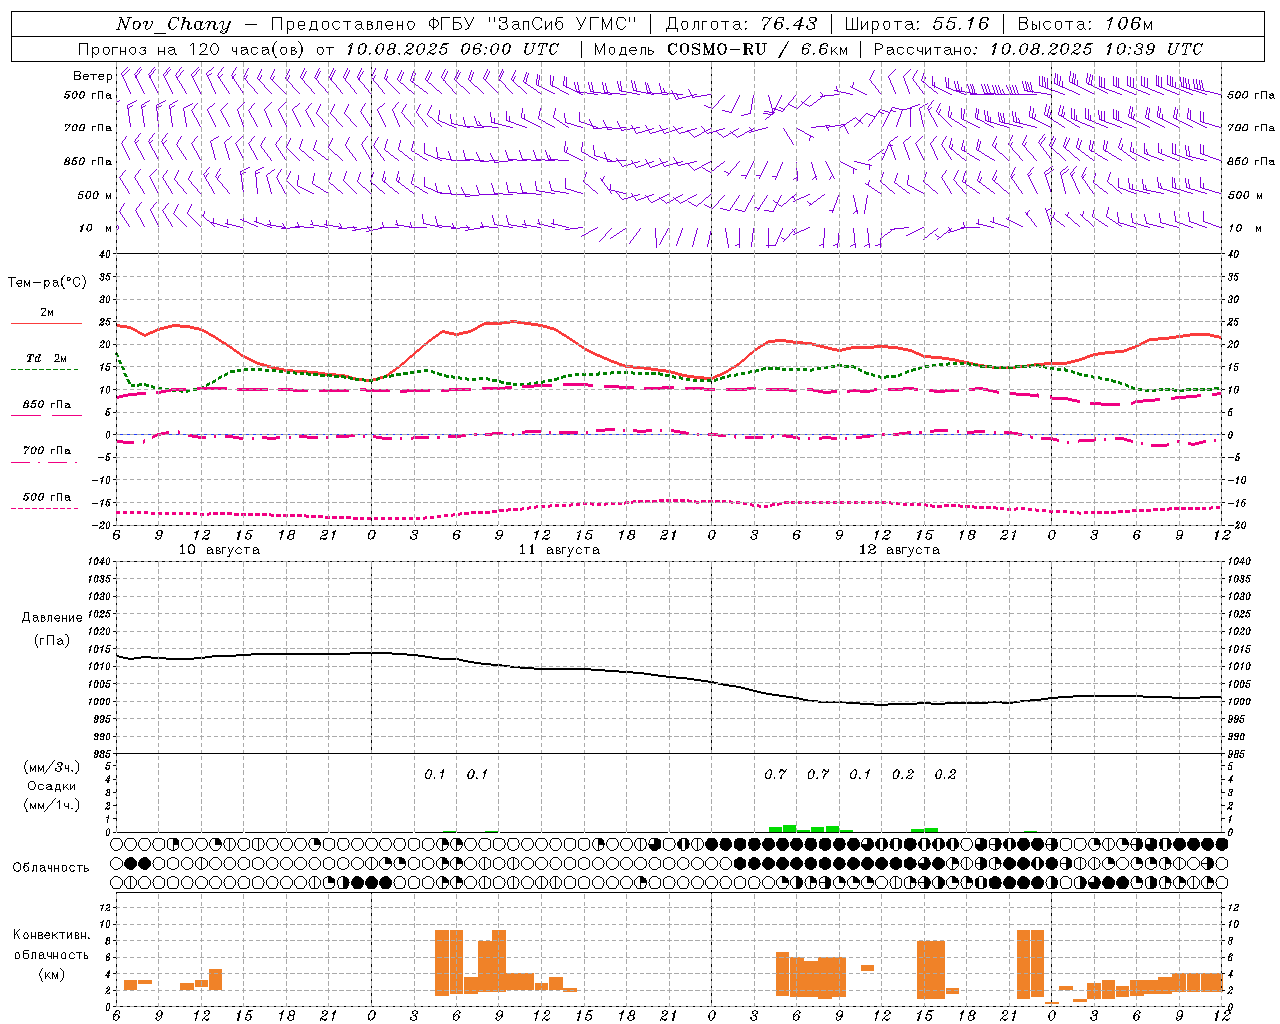This screenshot has height=1024, width=1280.
Task: Click the '700 гПа' legend entry in temperature panel
Action: (47, 450)
